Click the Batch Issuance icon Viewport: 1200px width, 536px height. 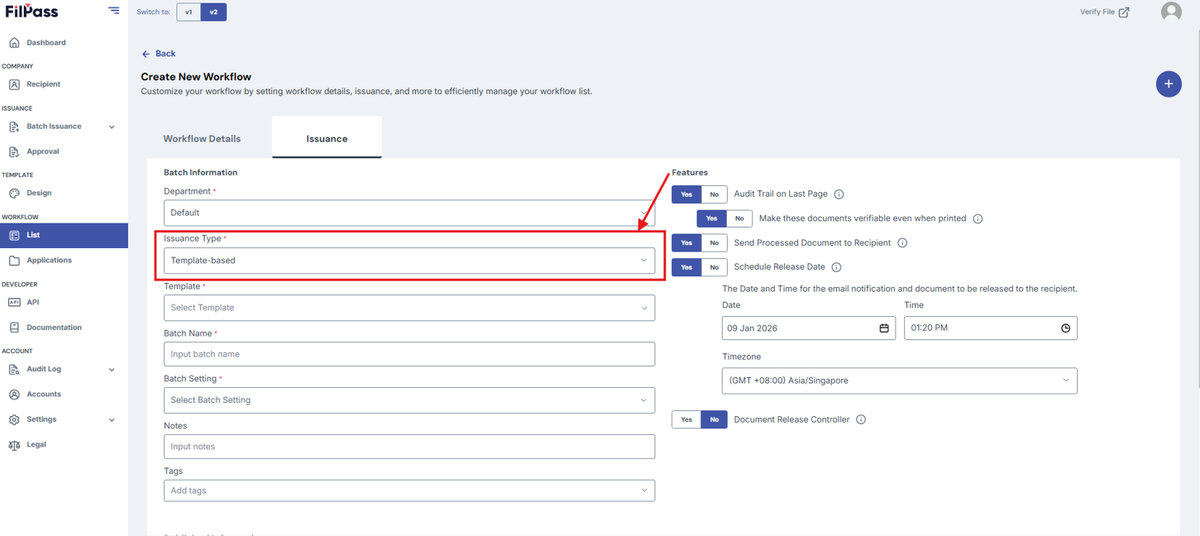tap(14, 127)
